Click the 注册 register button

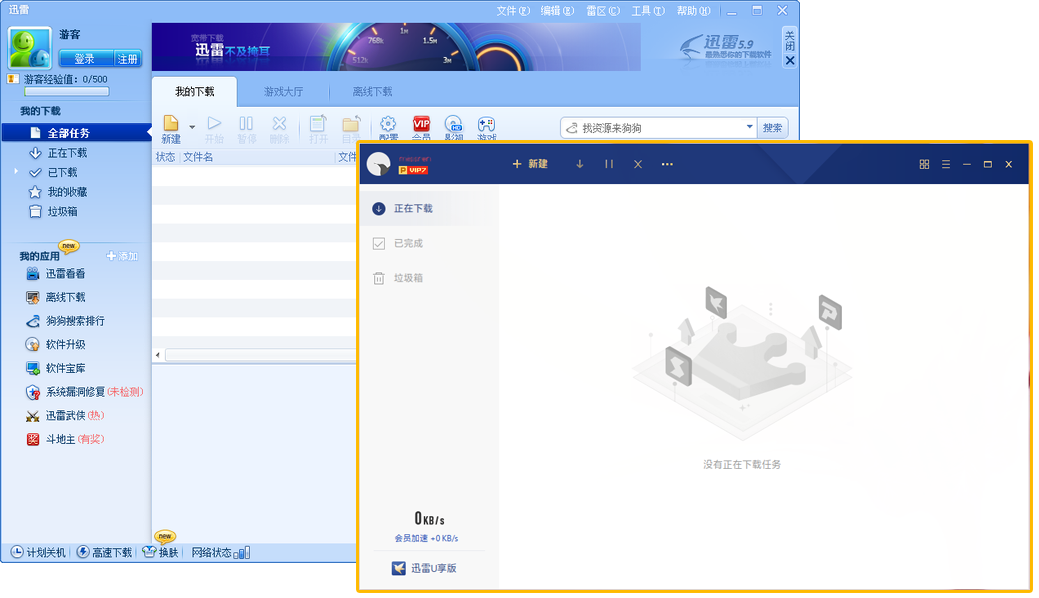click(x=127, y=59)
